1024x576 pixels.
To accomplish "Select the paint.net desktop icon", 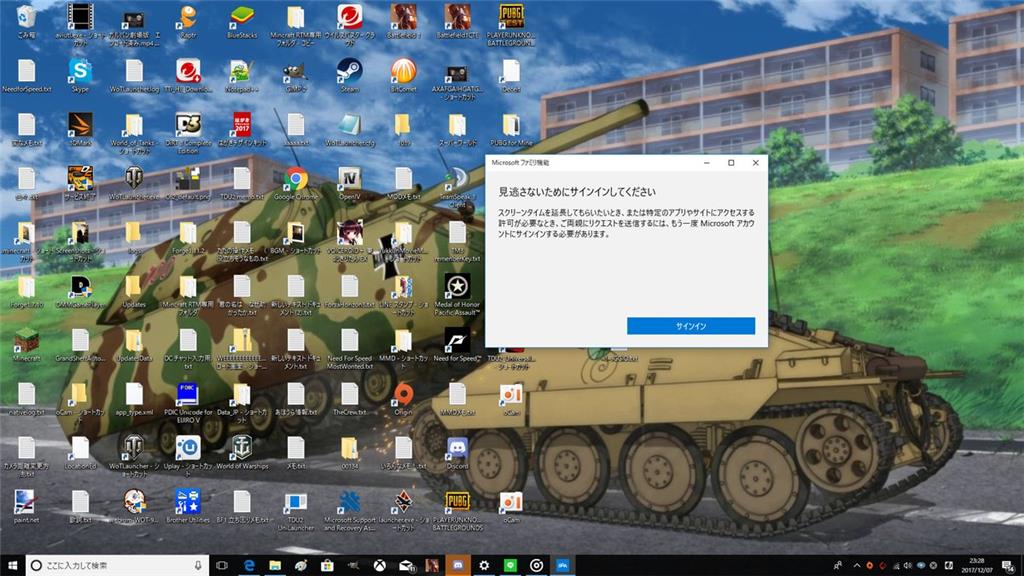I will [26, 507].
